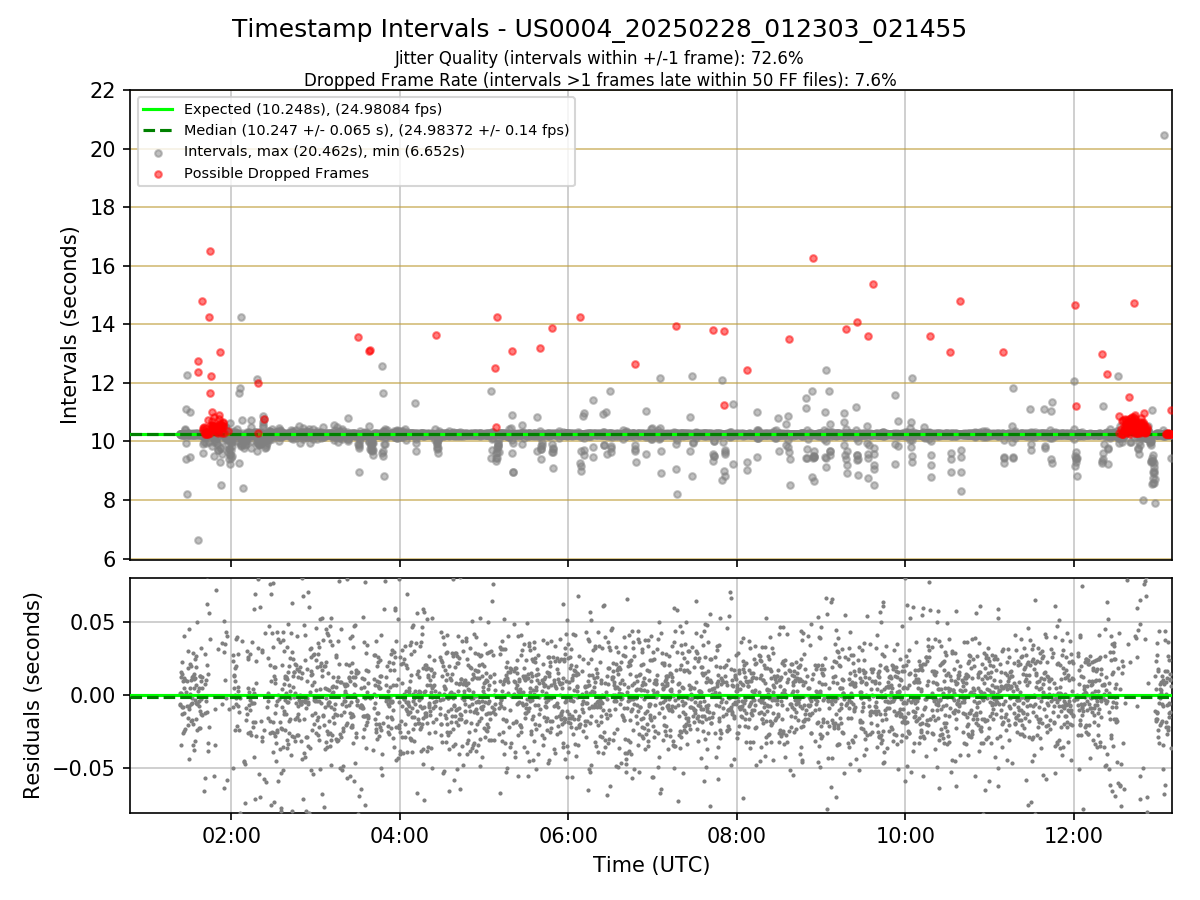Click the 14 tick on the intervals axis
The height and width of the screenshot is (900, 1200).
click(x=106, y=325)
